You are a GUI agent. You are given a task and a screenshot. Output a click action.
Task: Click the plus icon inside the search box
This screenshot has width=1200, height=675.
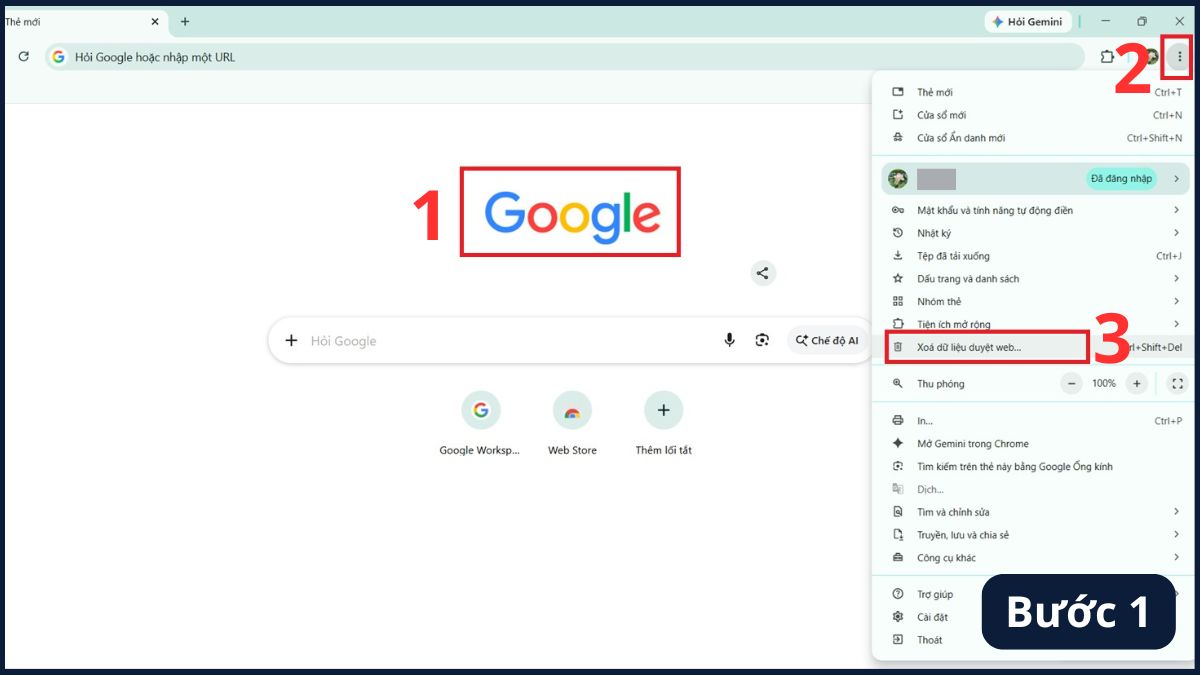pyautogui.click(x=291, y=341)
